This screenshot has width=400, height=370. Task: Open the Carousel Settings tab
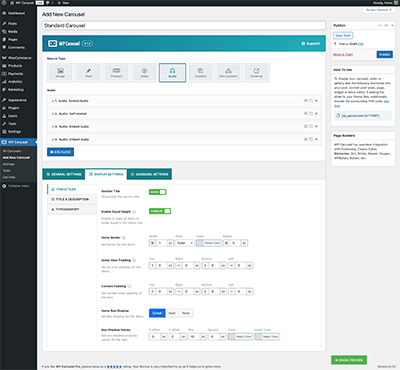click(x=149, y=174)
